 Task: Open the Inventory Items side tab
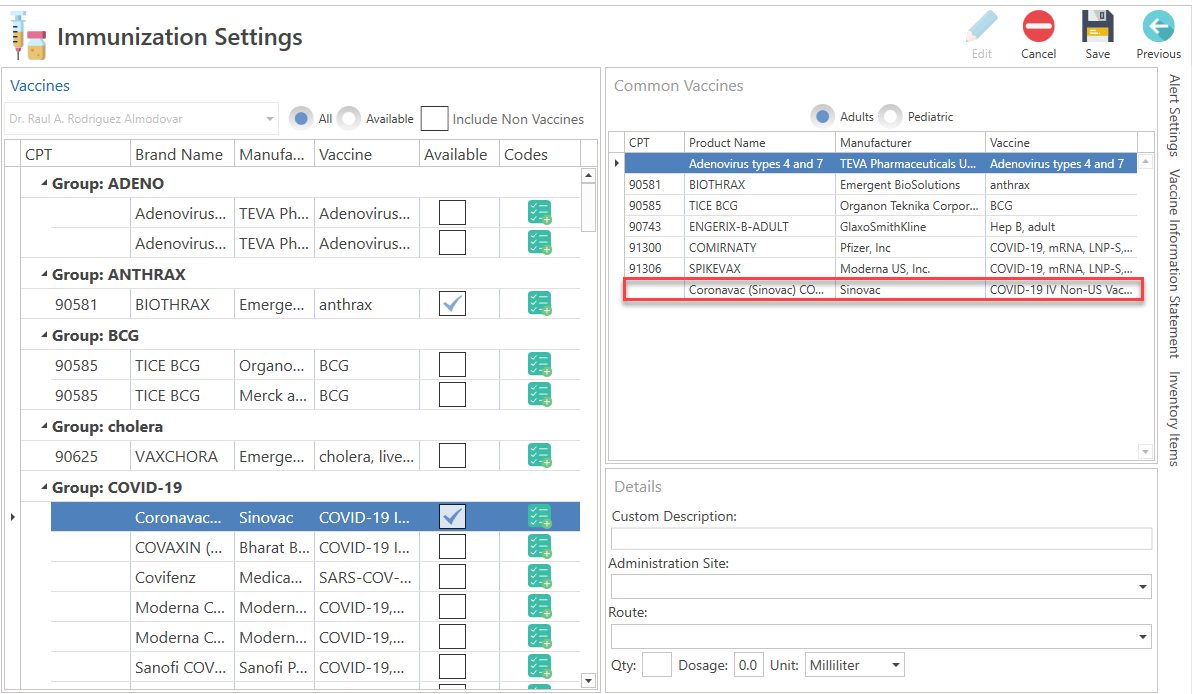click(x=1175, y=419)
